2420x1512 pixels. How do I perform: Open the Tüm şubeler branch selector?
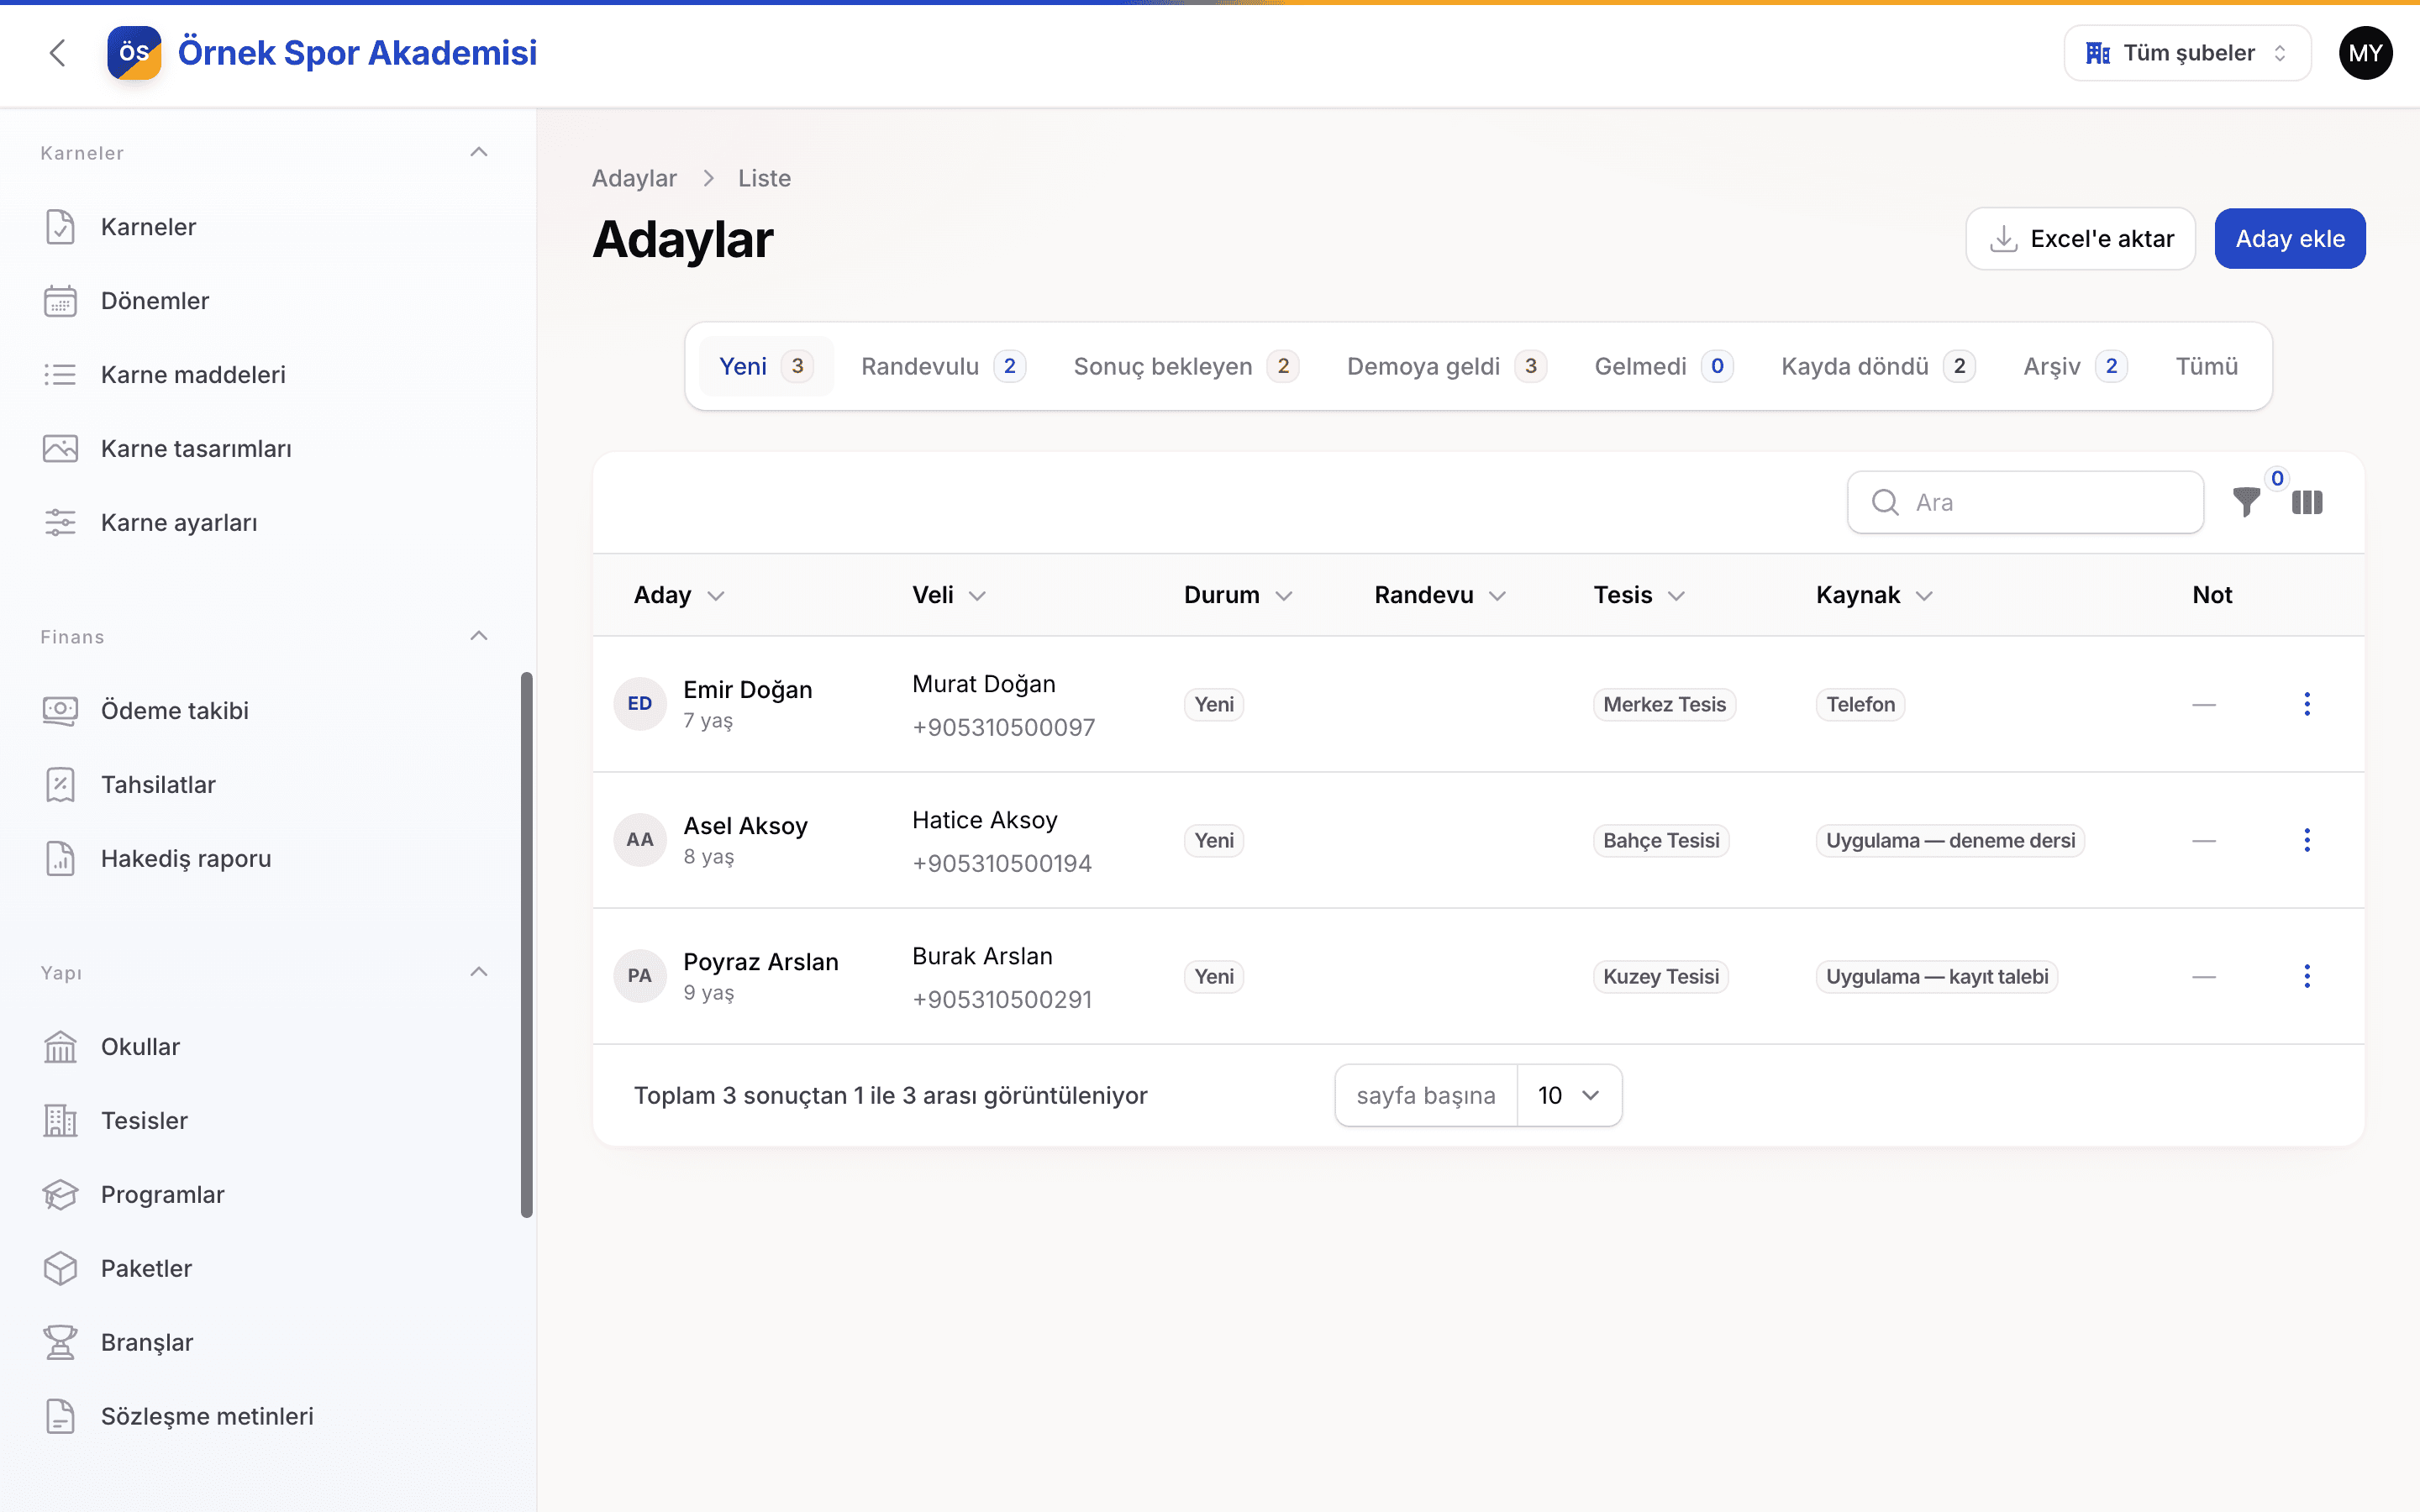[x=2187, y=53]
